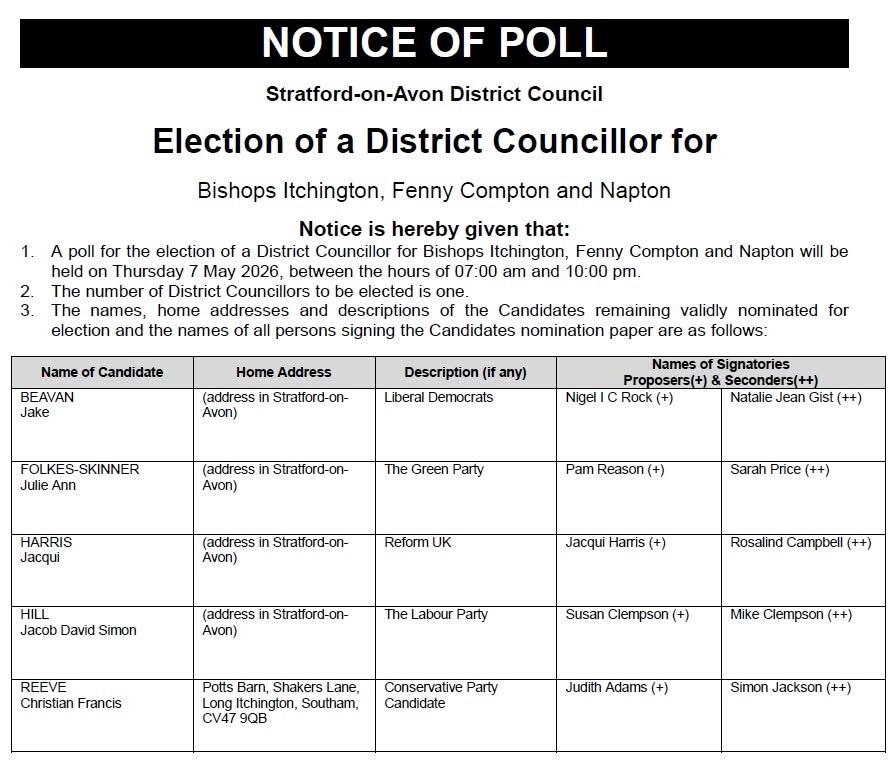This screenshot has height=760, width=895.
Task: Click The Green Party description cell
Action: tap(434, 469)
